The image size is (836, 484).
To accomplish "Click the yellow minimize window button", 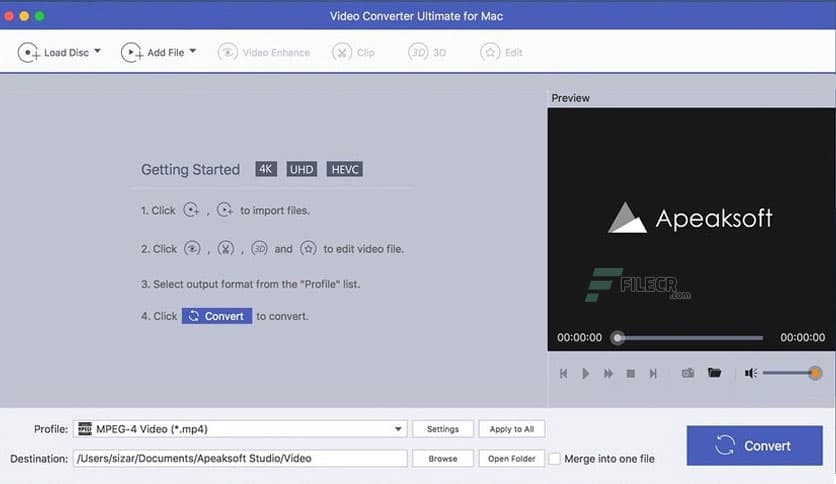I will 24,16.
